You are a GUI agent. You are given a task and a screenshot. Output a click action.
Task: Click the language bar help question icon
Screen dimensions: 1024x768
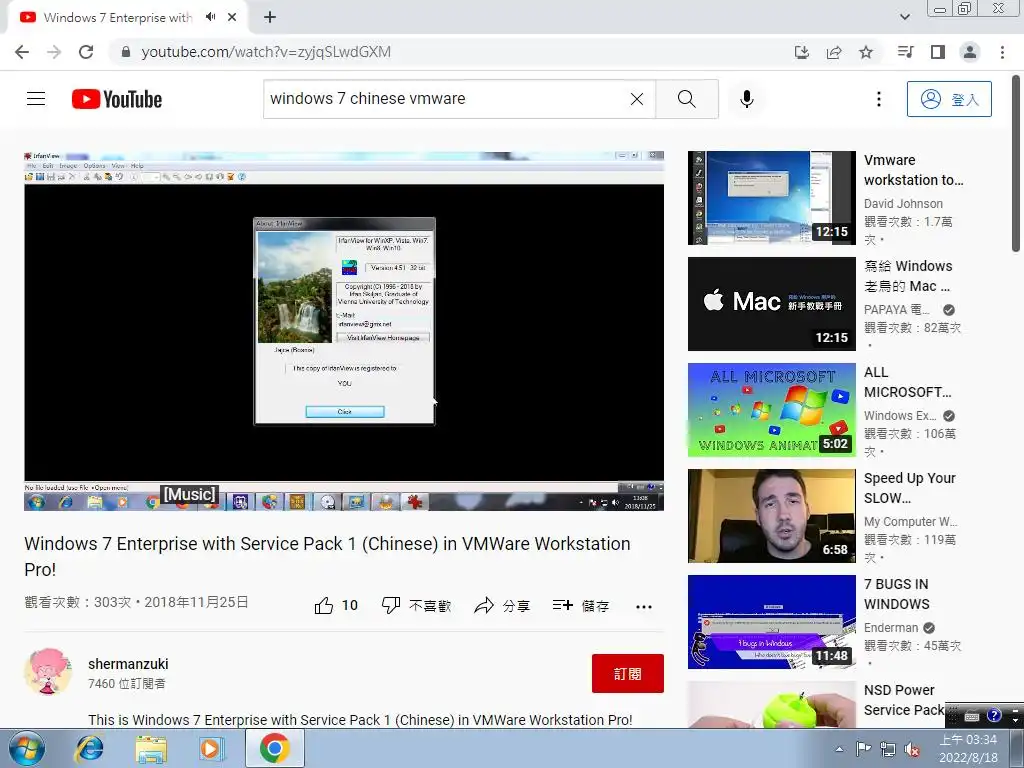pos(994,716)
